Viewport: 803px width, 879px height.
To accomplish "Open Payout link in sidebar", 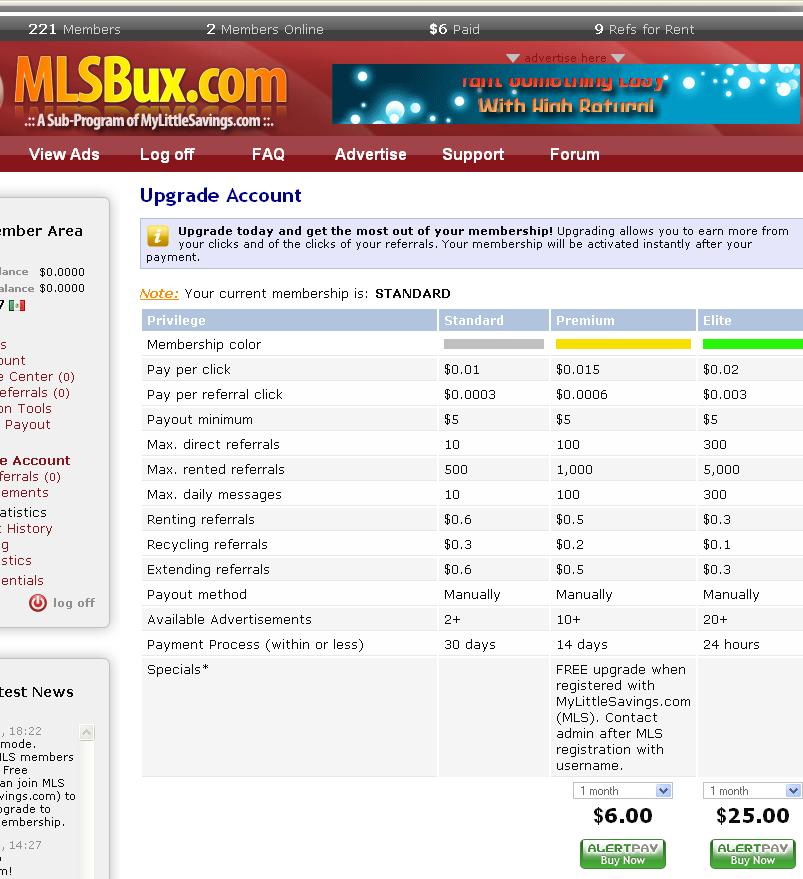I will 27,425.
